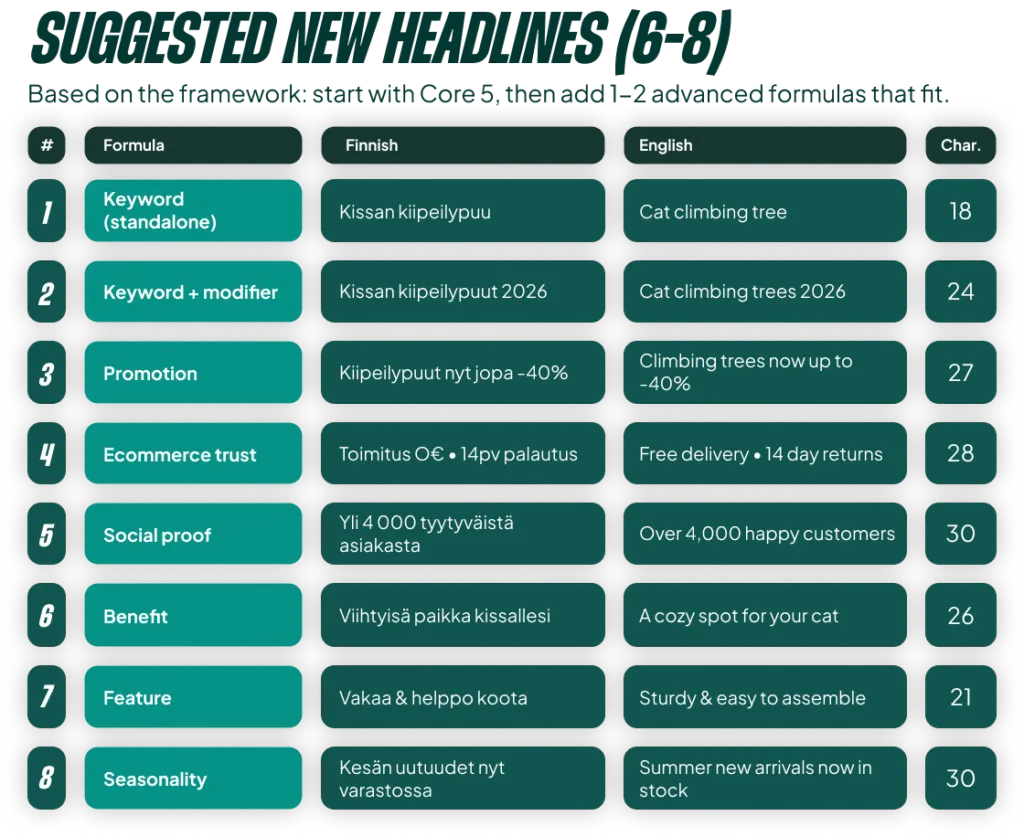Select the "Ecommerce trust" formula cell

193,453
